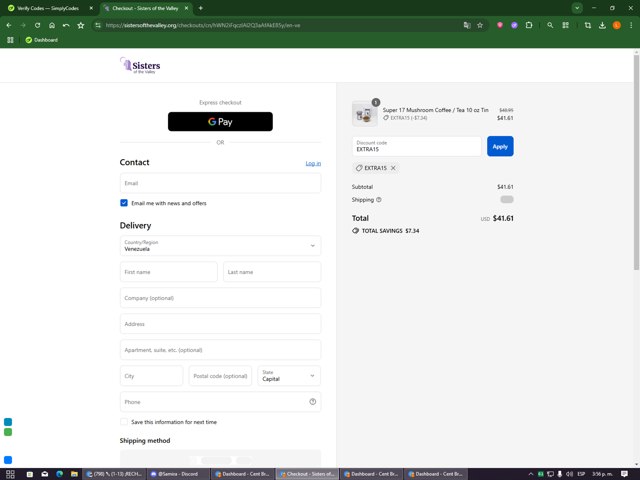Apply the discount code
640x480 pixels.
tap(500, 146)
